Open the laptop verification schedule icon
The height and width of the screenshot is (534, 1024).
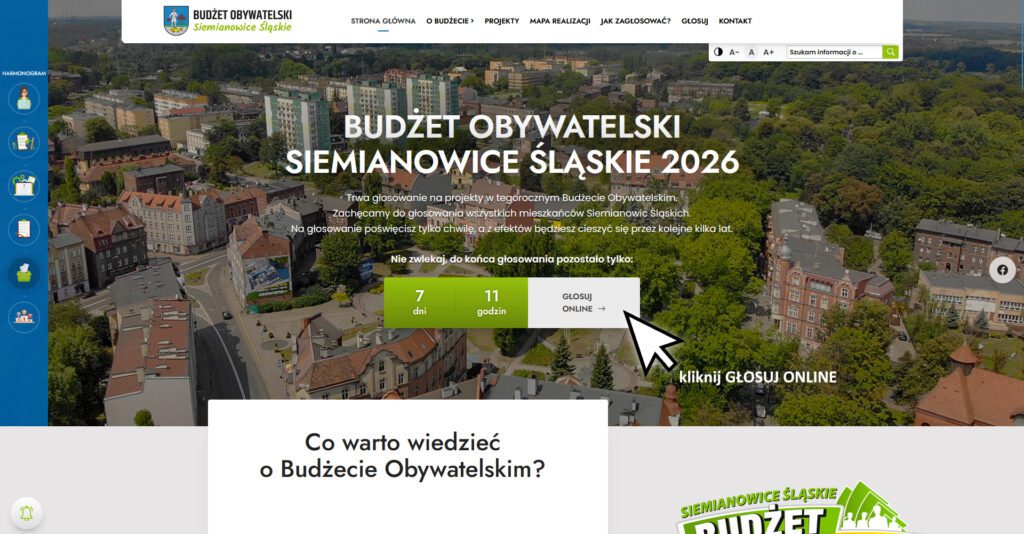point(24,186)
